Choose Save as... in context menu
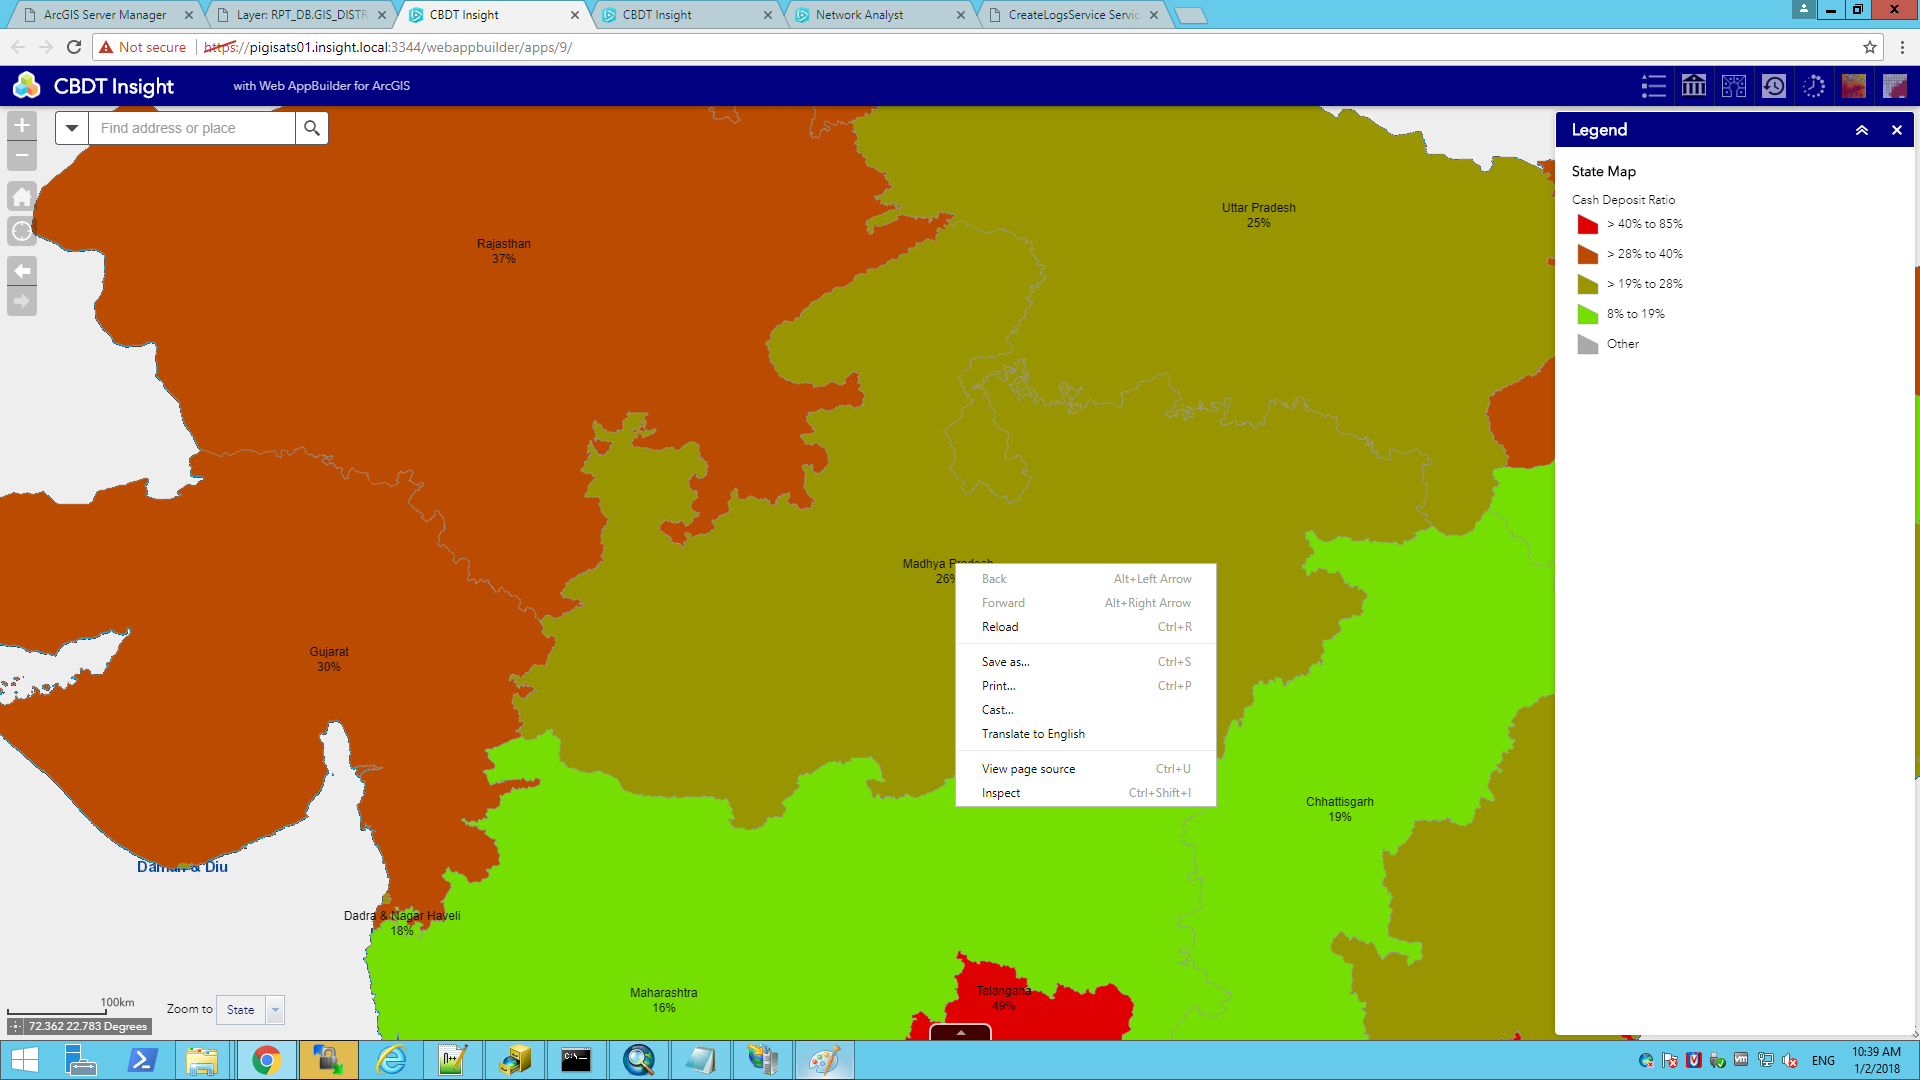This screenshot has width=1920, height=1080. [x=1086, y=662]
